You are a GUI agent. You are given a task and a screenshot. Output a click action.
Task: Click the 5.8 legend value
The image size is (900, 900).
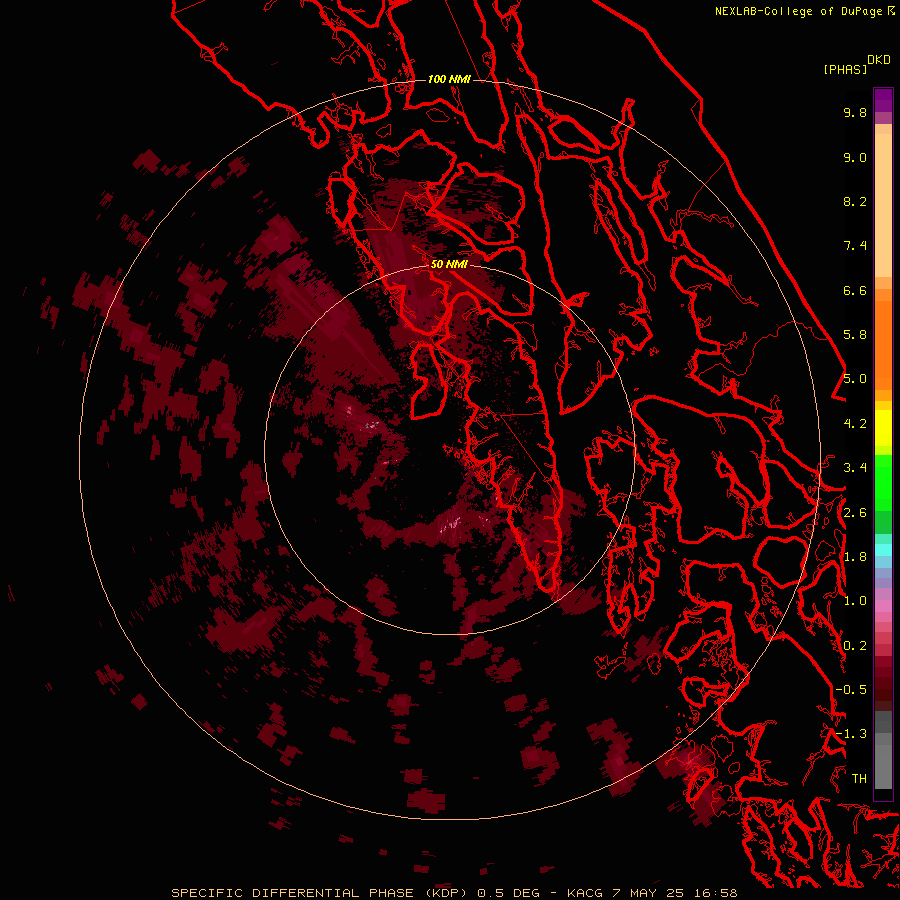click(x=855, y=335)
